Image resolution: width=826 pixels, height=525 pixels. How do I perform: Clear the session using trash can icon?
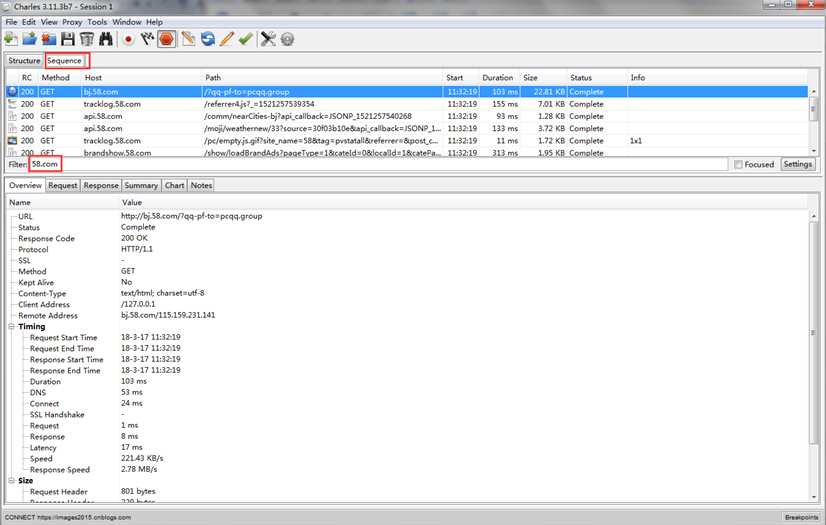(x=87, y=39)
